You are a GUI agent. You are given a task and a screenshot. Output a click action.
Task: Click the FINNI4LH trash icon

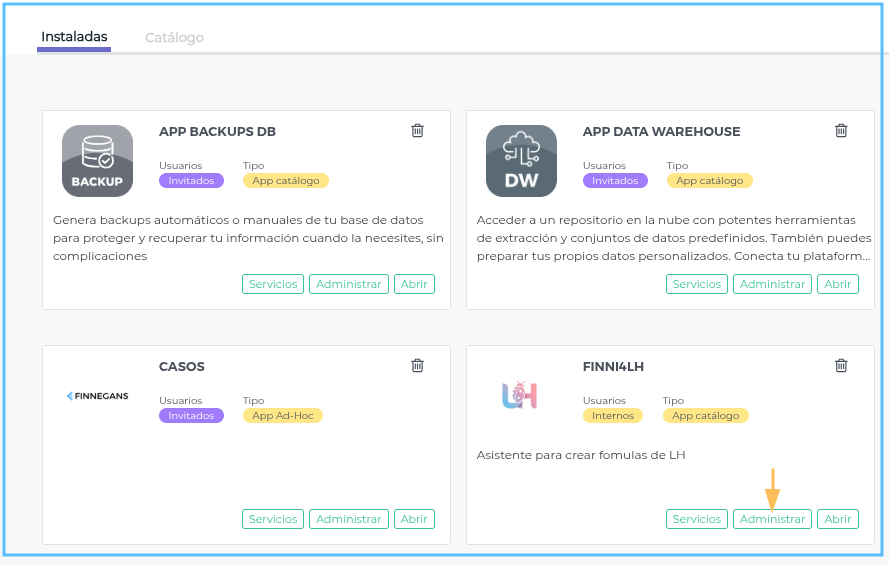[x=842, y=366]
